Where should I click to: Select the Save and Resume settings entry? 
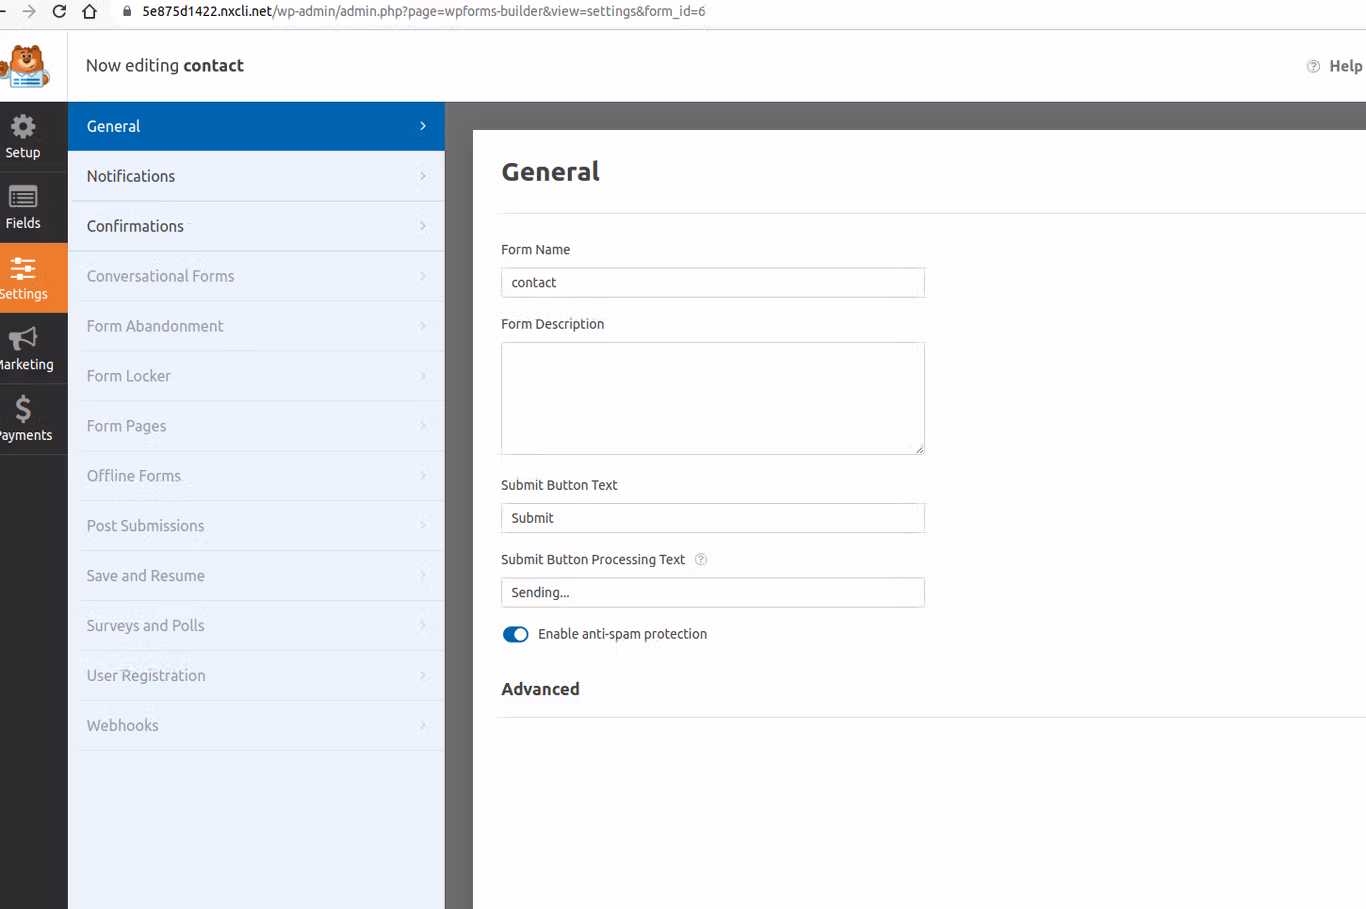pos(256,576)
